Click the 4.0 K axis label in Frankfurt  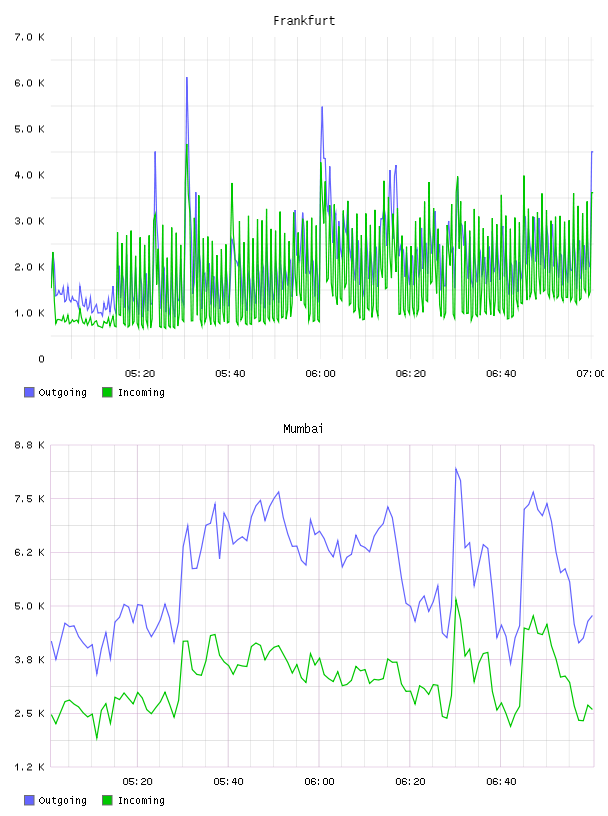tap(30, 175)
